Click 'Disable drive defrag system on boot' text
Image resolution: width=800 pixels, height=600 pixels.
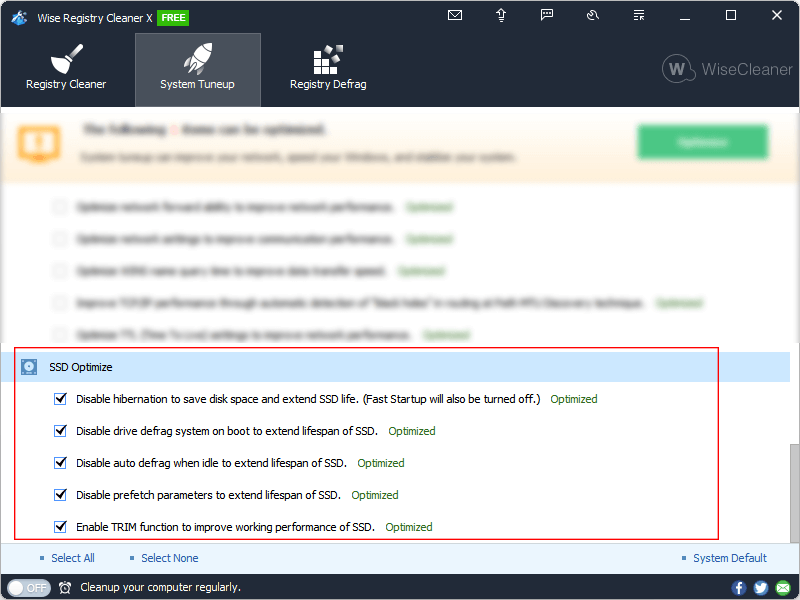227,431
